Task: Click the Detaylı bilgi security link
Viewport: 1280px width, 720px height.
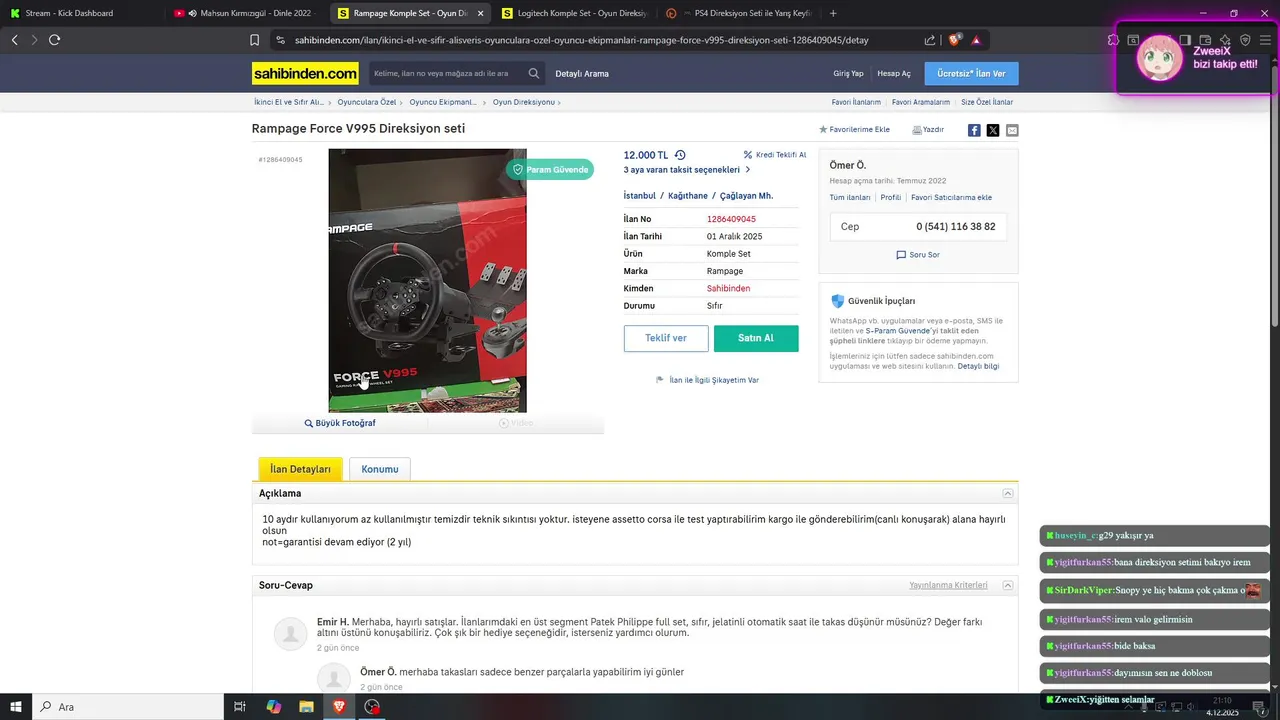Action: tap(978, 366)
